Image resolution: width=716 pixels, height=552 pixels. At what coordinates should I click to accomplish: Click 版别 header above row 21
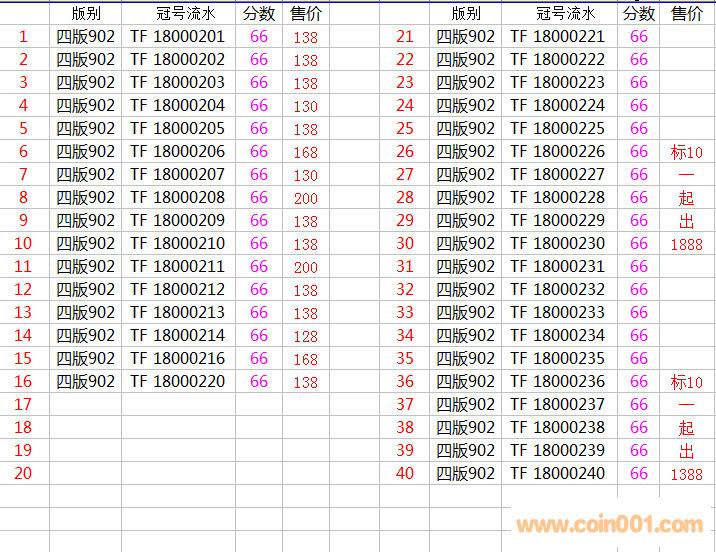[x=466, y=14]
